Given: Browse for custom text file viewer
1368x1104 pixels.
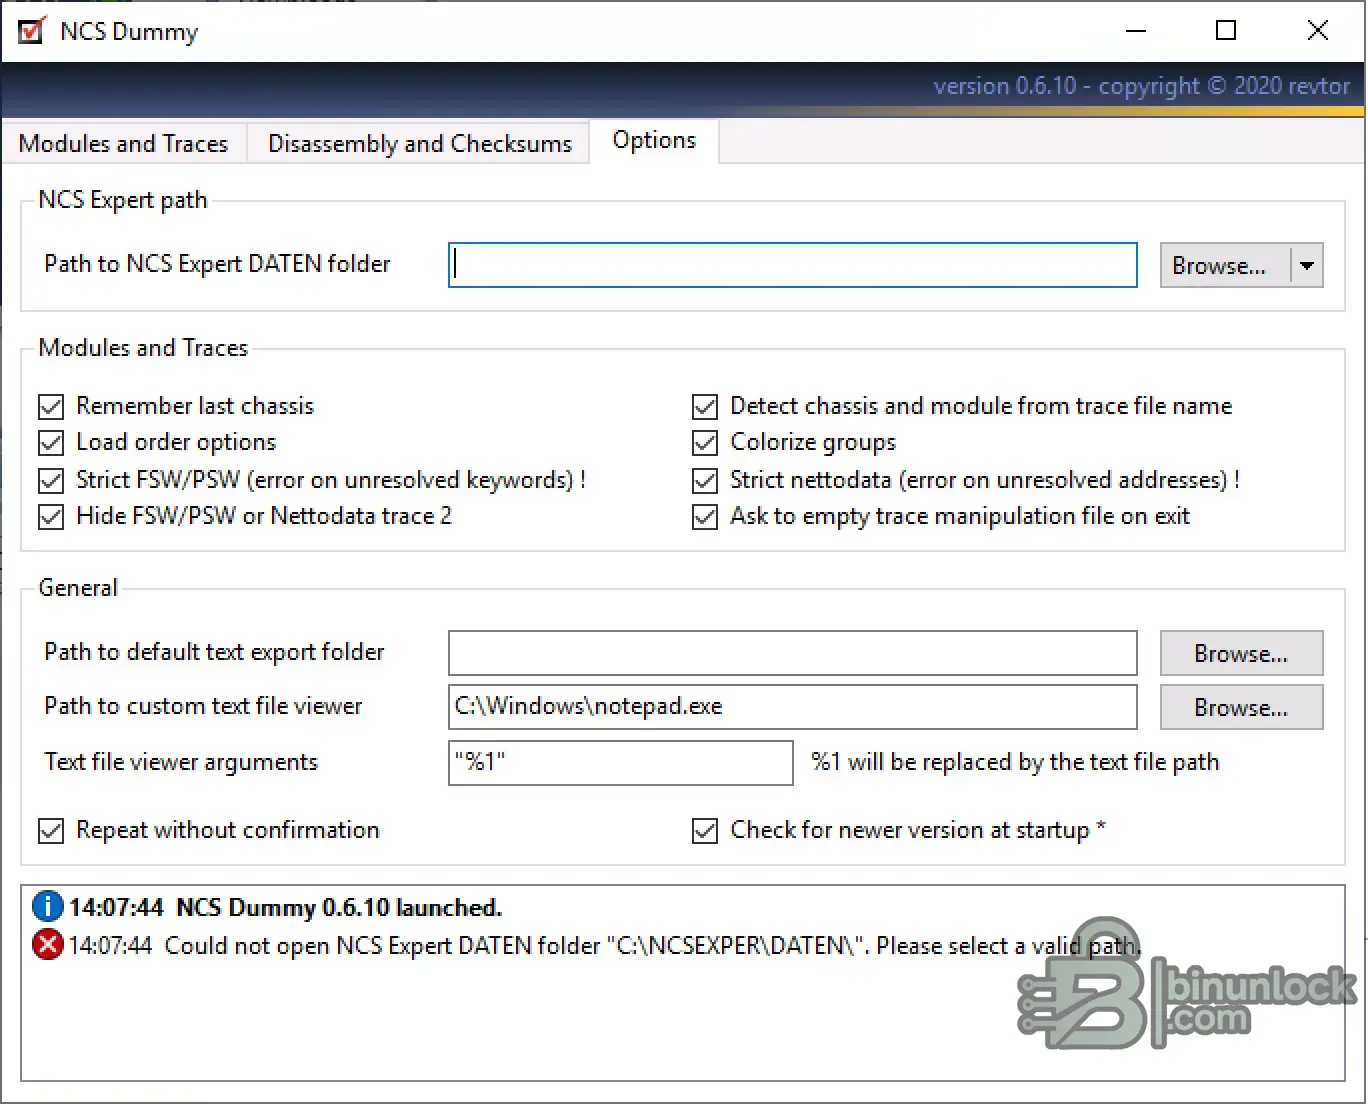Looking at the screenshot, I should 1241,707.
